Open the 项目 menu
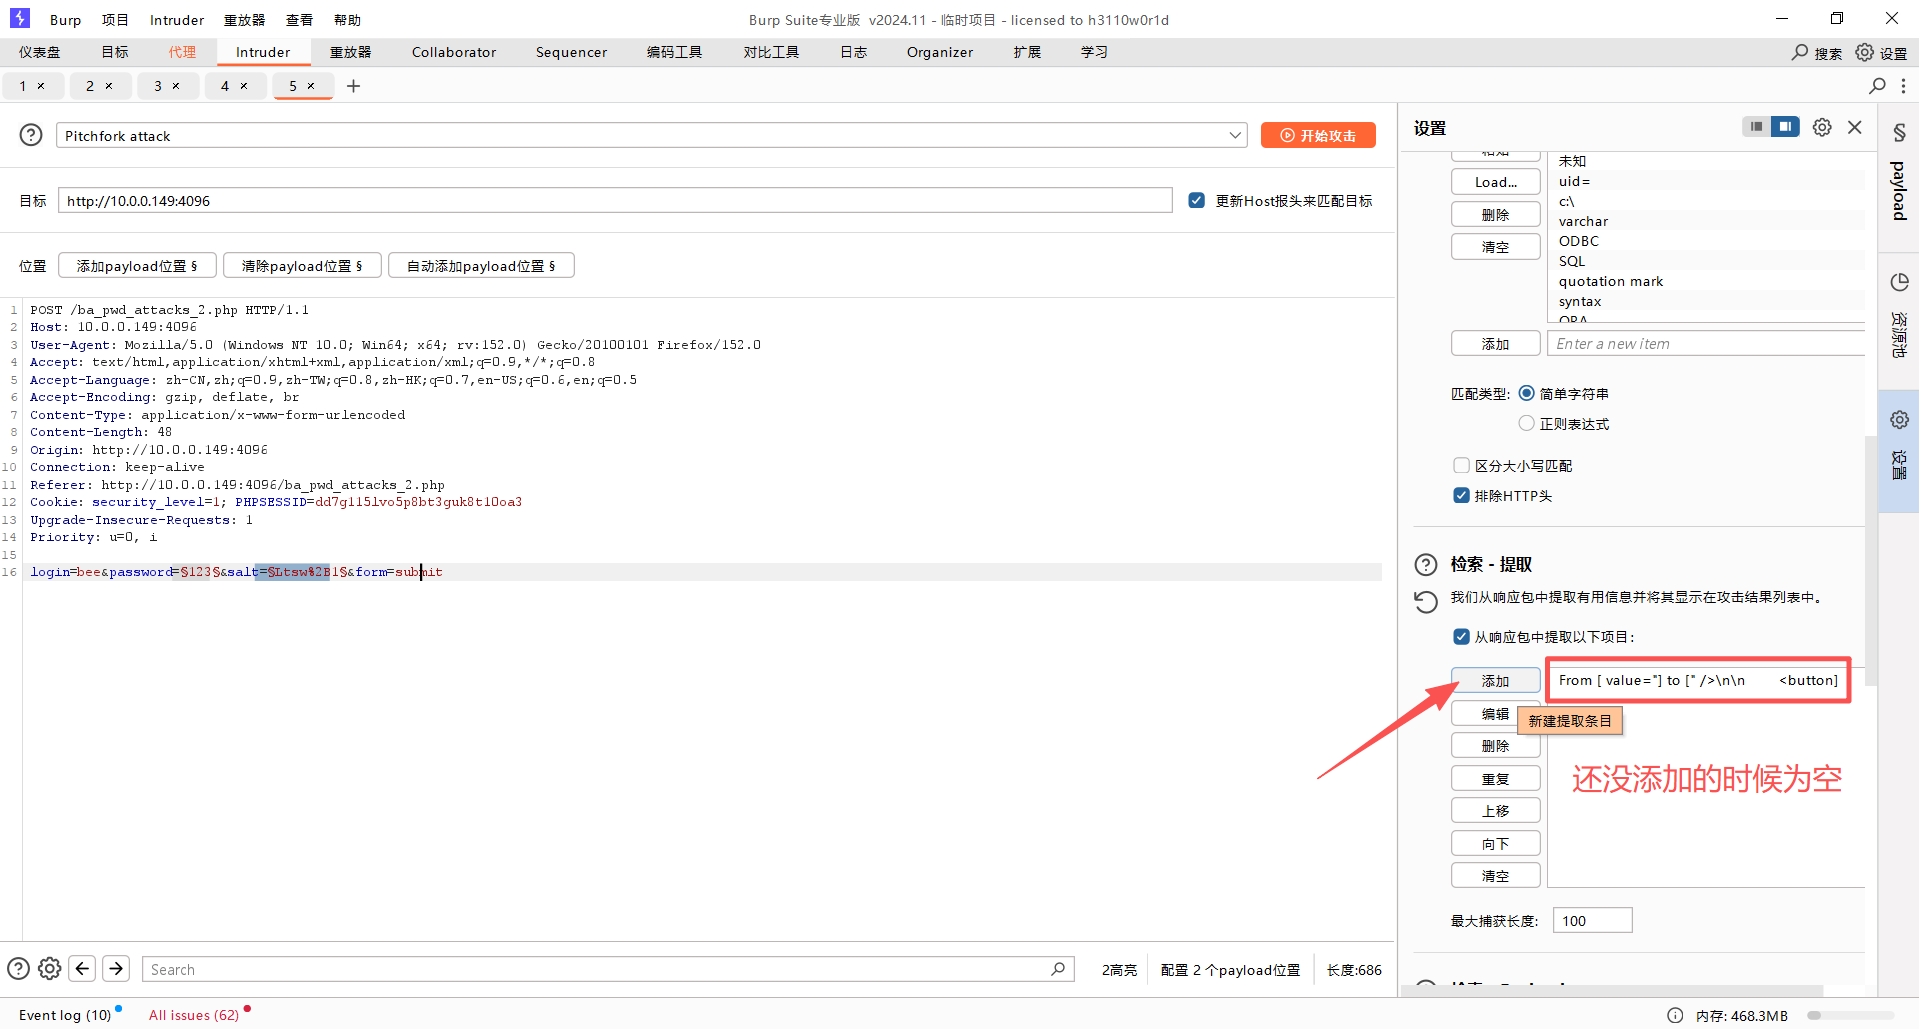This screenshot has height=1030, width=1920. (115, 20)
